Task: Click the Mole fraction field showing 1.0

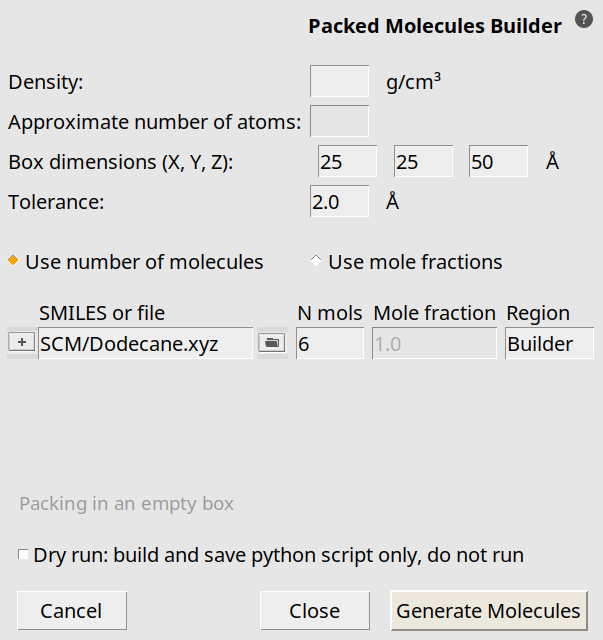Action: tap(434, 344)
